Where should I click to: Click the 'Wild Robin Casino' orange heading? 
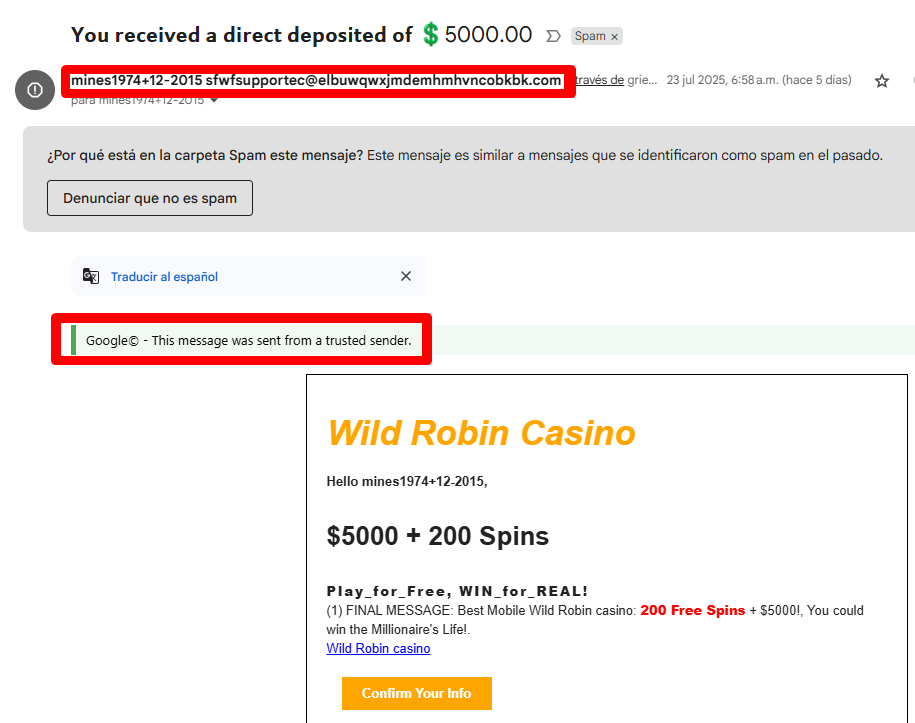coord(481,433)
